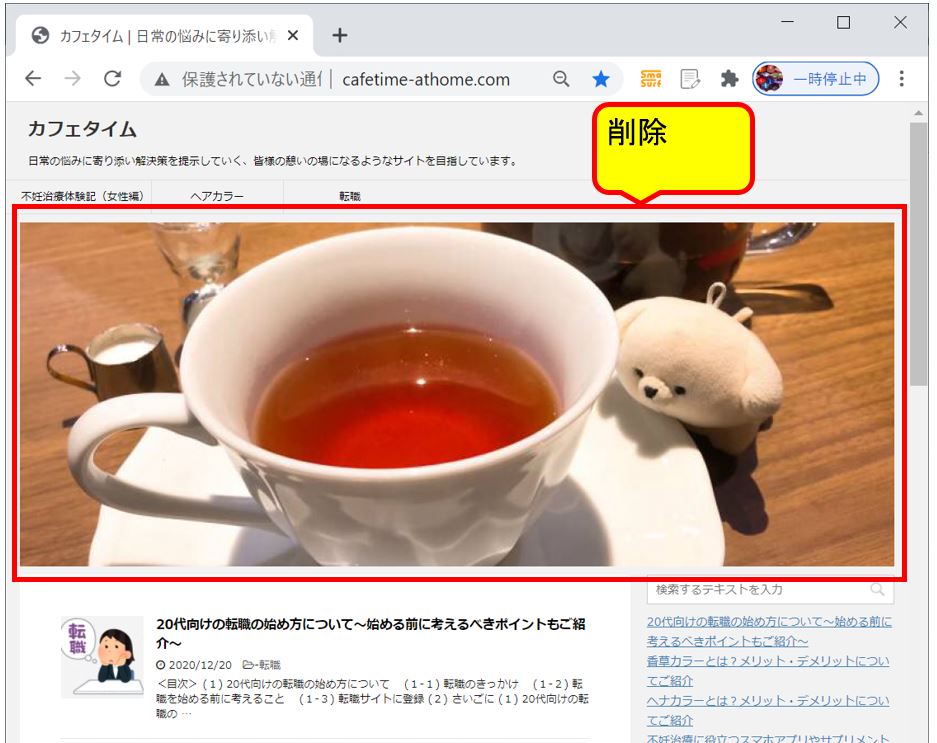Click the カフェタイム site title

tap(82, 129)
